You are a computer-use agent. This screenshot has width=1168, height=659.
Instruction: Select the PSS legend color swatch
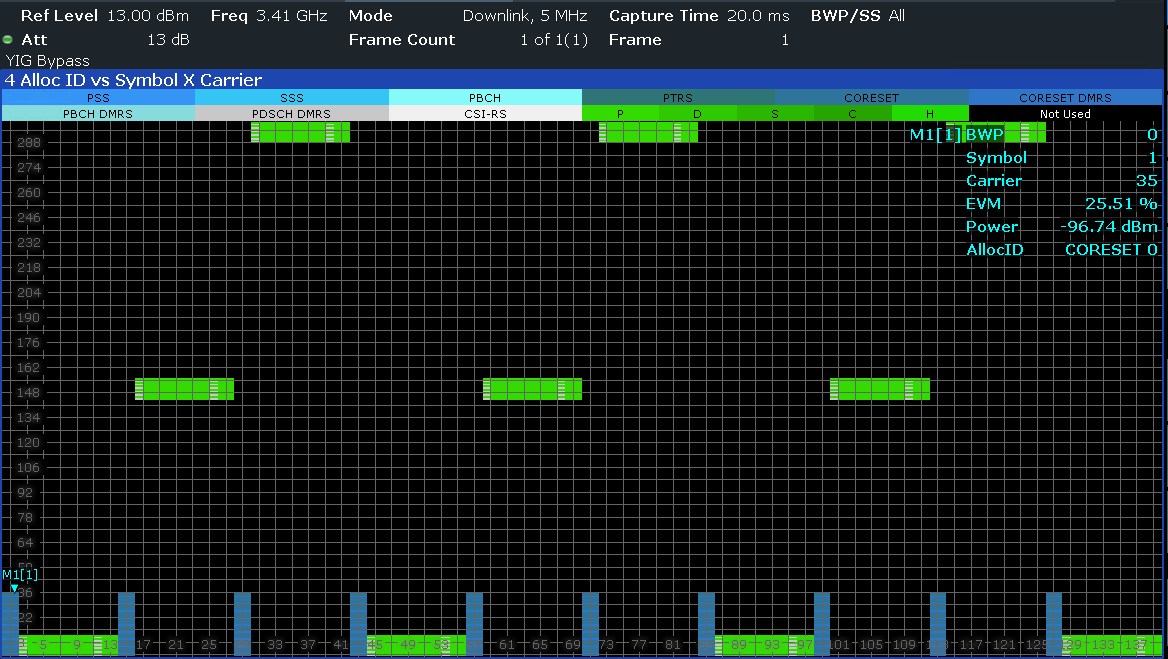[98, 98]
